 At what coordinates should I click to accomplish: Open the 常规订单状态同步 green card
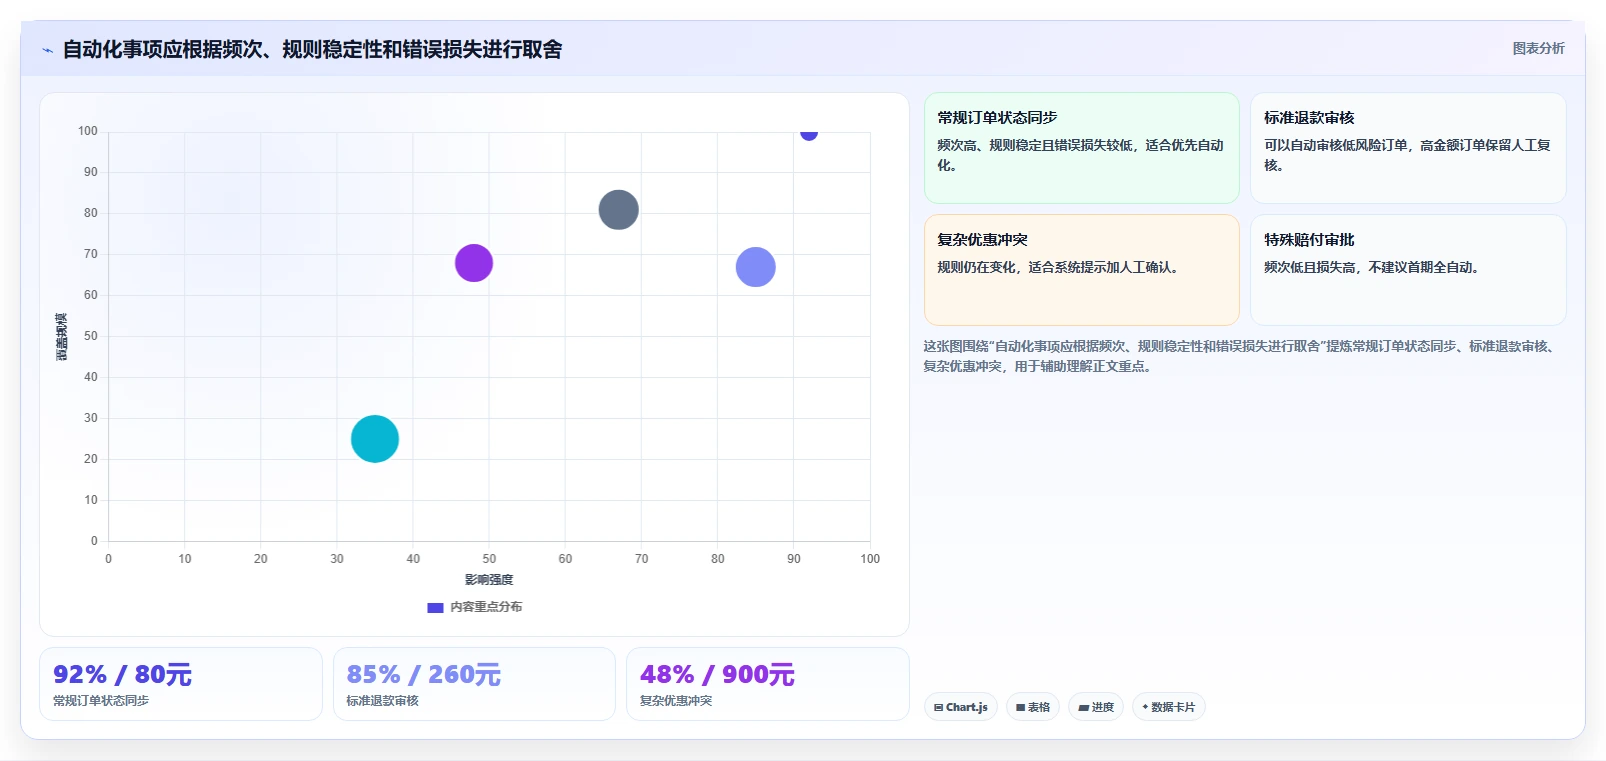[x=1082, y=148]
